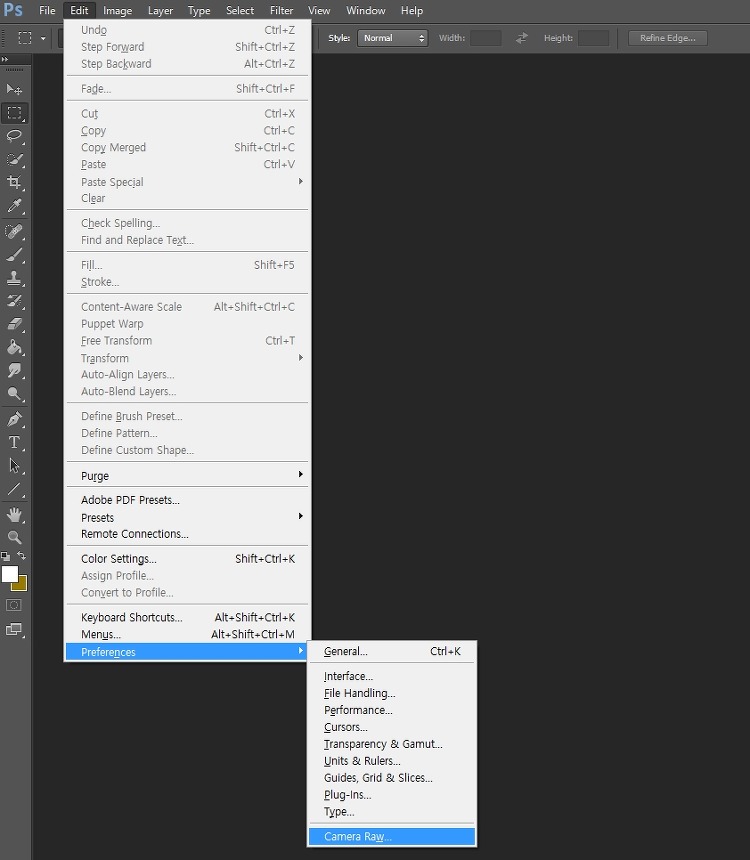
Task: Select the Hand tool
Action: (x=14, y=514)
